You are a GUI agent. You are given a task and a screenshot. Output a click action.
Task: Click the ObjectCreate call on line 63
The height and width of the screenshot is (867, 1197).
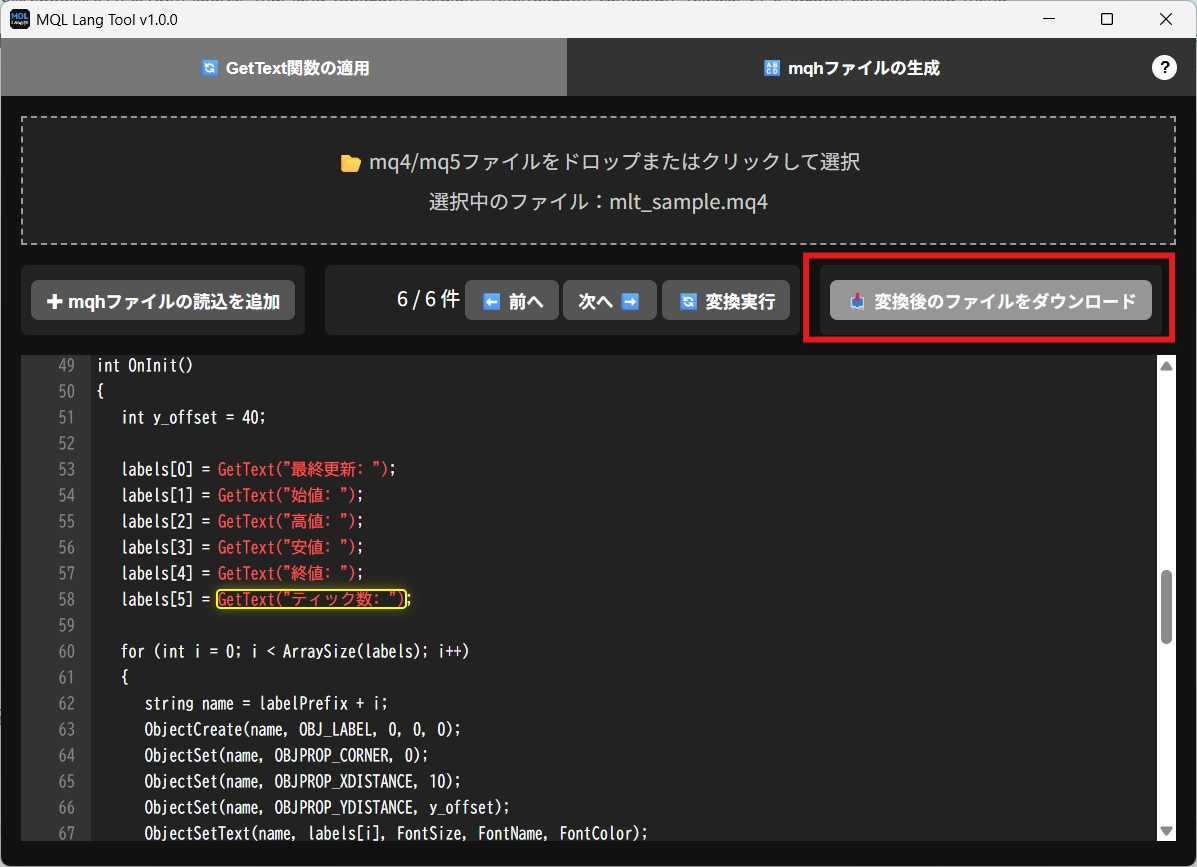(x=302, y=729)
